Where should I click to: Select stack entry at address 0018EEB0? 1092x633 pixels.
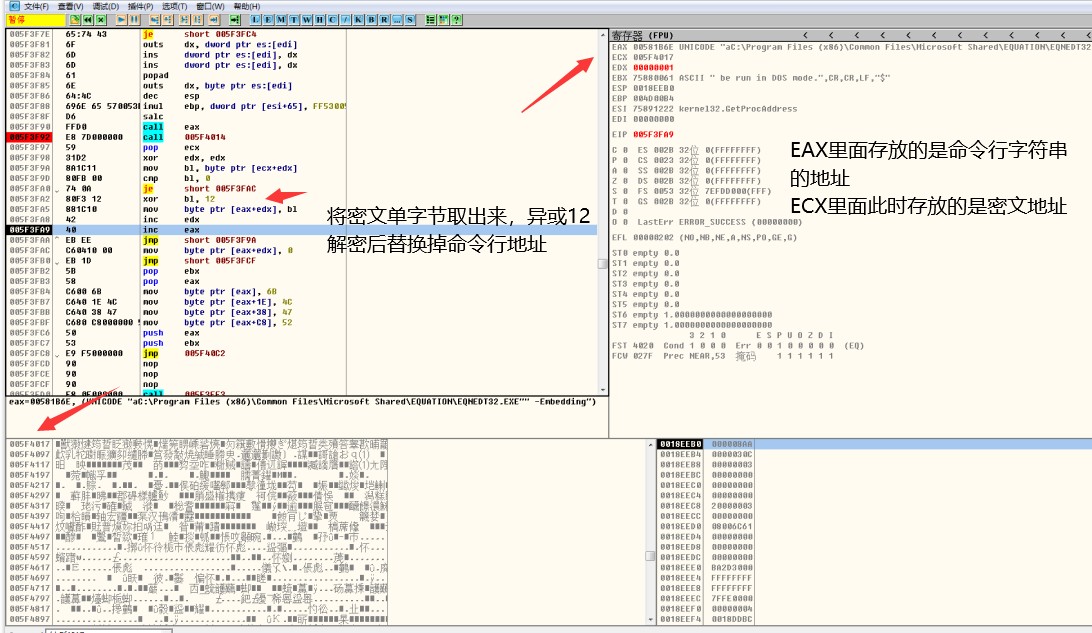[x=680, y=443]
